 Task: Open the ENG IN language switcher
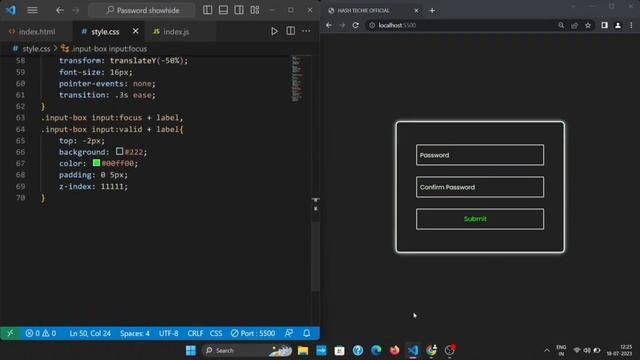[x=561, y=350]
